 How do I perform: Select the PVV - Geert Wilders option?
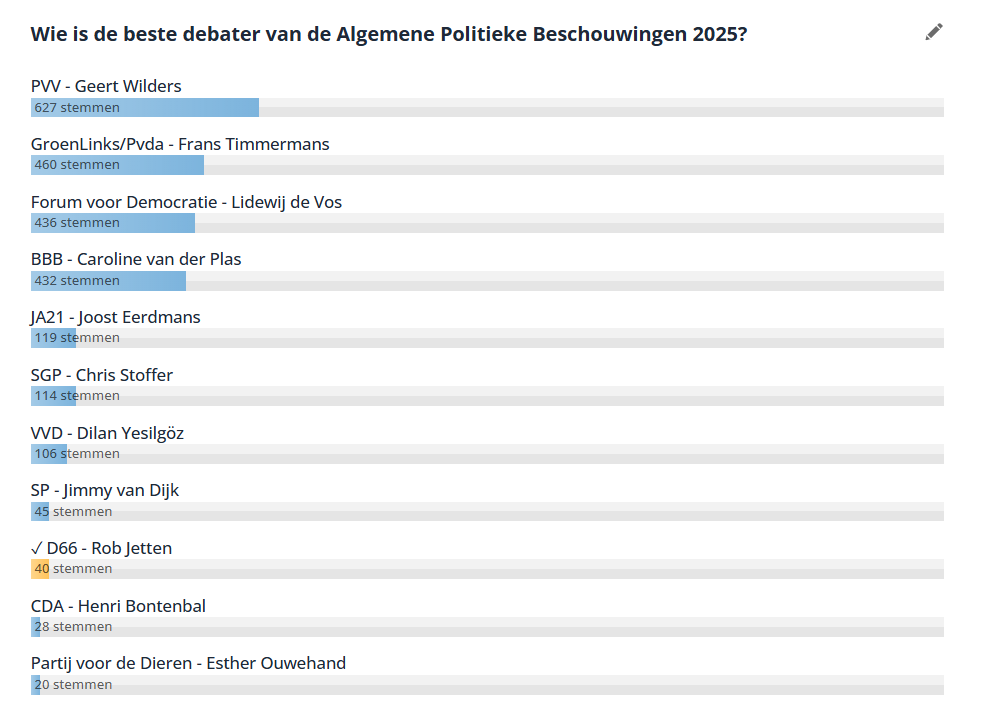pos(106,86)
